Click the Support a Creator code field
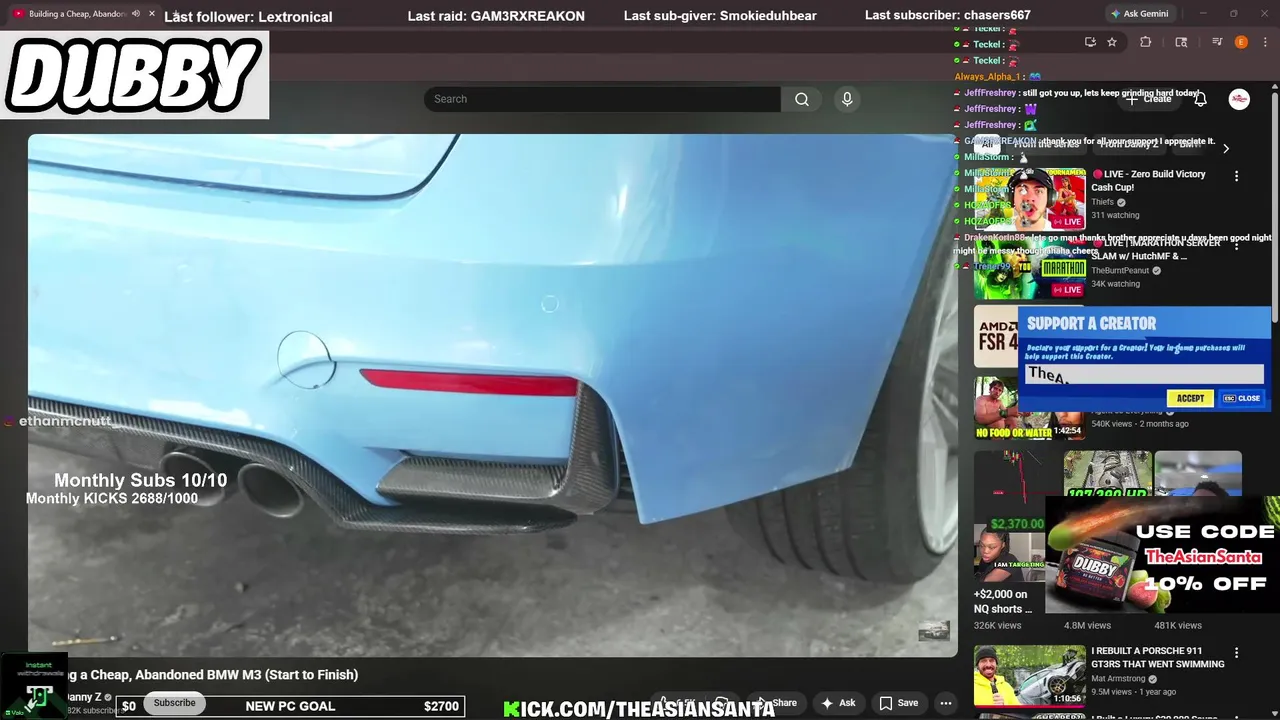This screenshot has height=720, width=1280. pos(1144,374)
